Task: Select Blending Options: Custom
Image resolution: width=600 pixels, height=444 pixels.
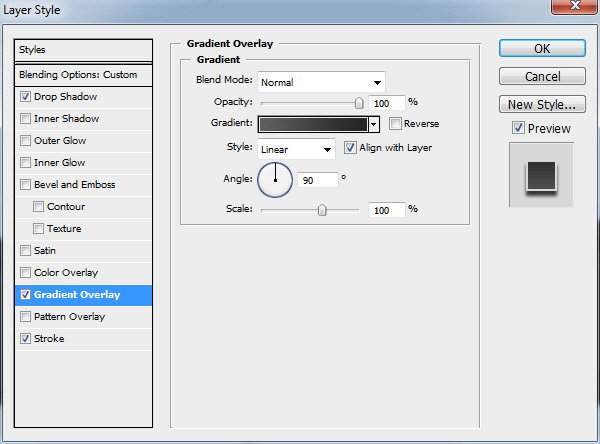Action: (x=83, y=75)
